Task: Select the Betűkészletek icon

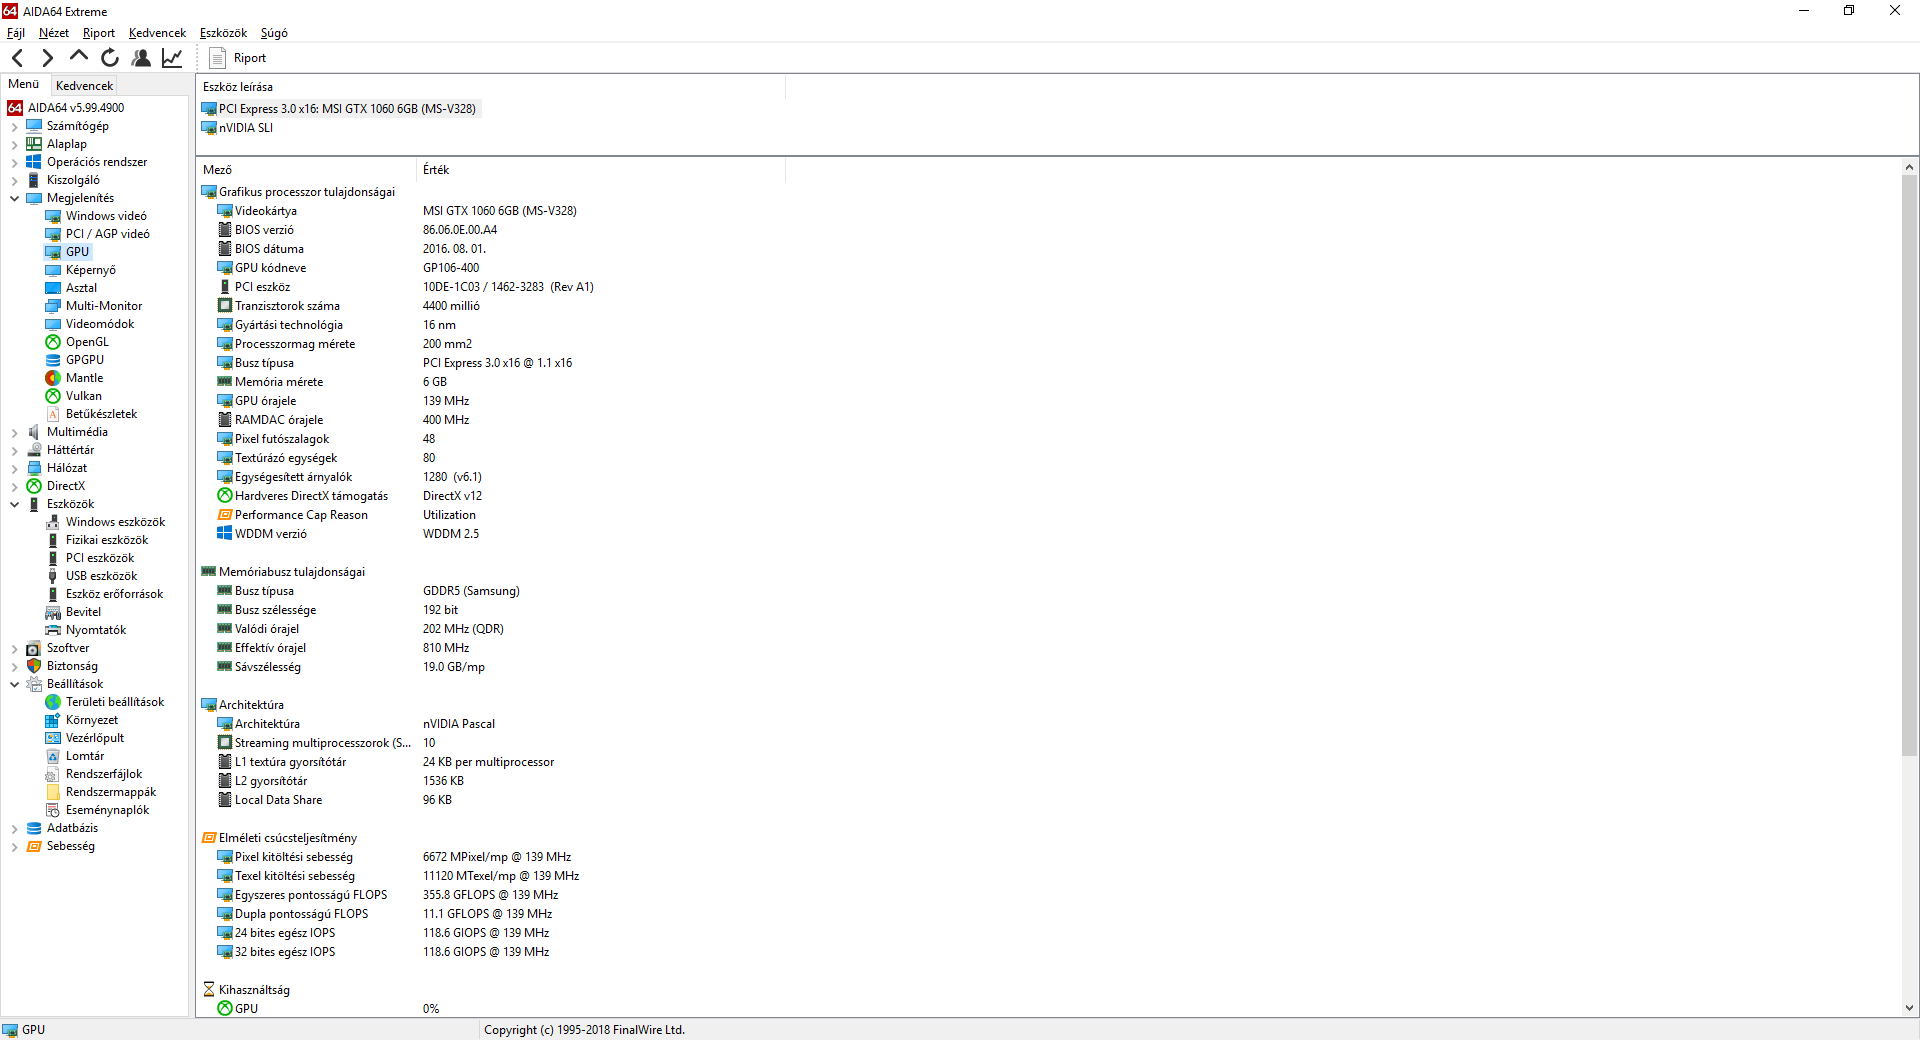Action: click(x=53, y=414)
